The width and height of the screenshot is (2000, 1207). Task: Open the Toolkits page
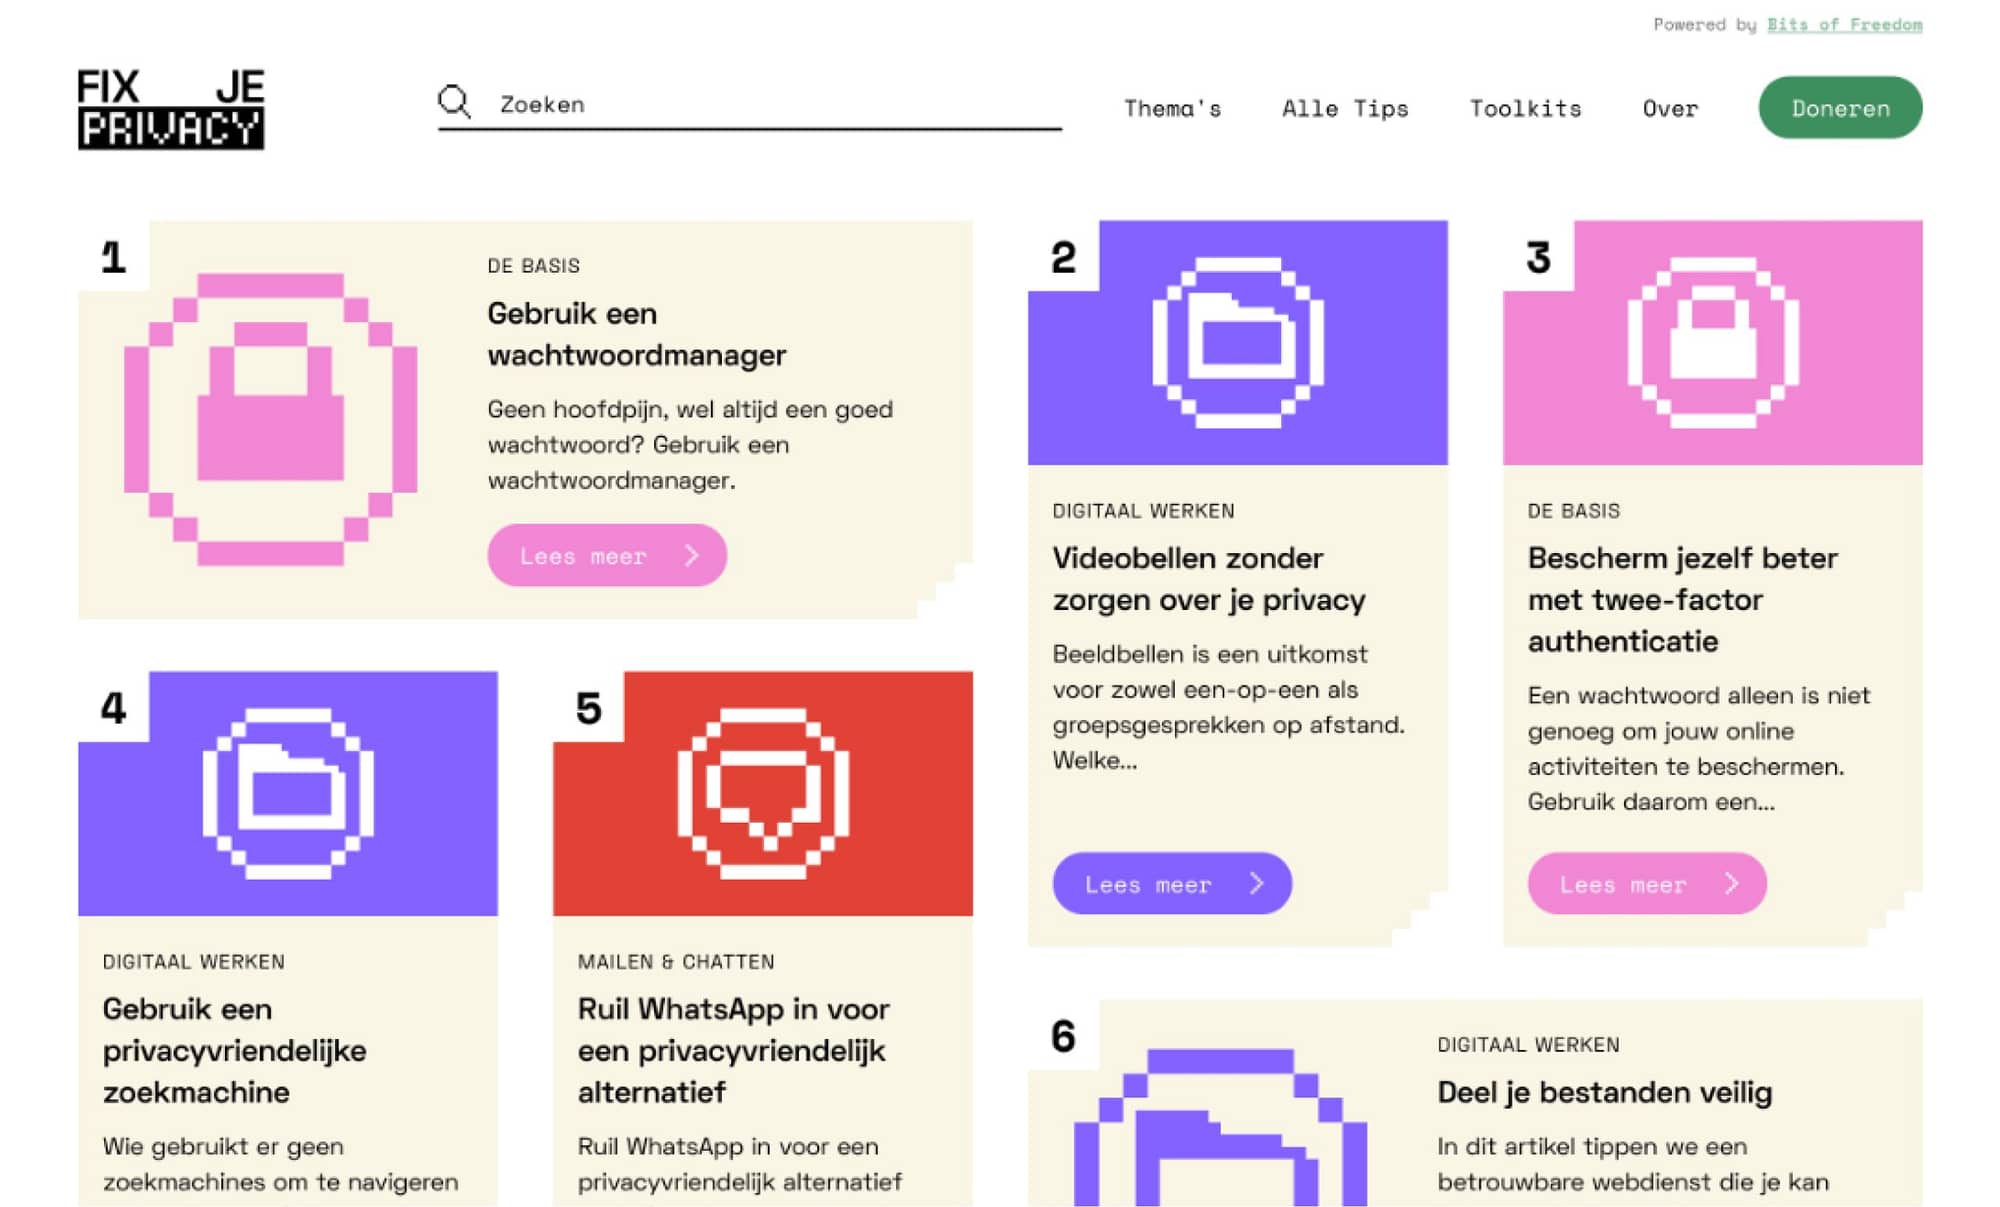(1525, 108)
